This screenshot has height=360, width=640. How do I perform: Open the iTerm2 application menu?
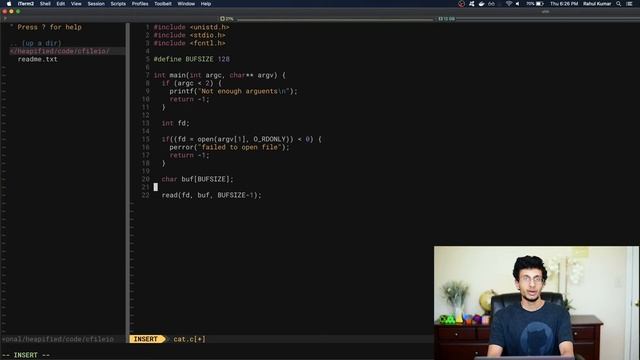coord(26,4)
